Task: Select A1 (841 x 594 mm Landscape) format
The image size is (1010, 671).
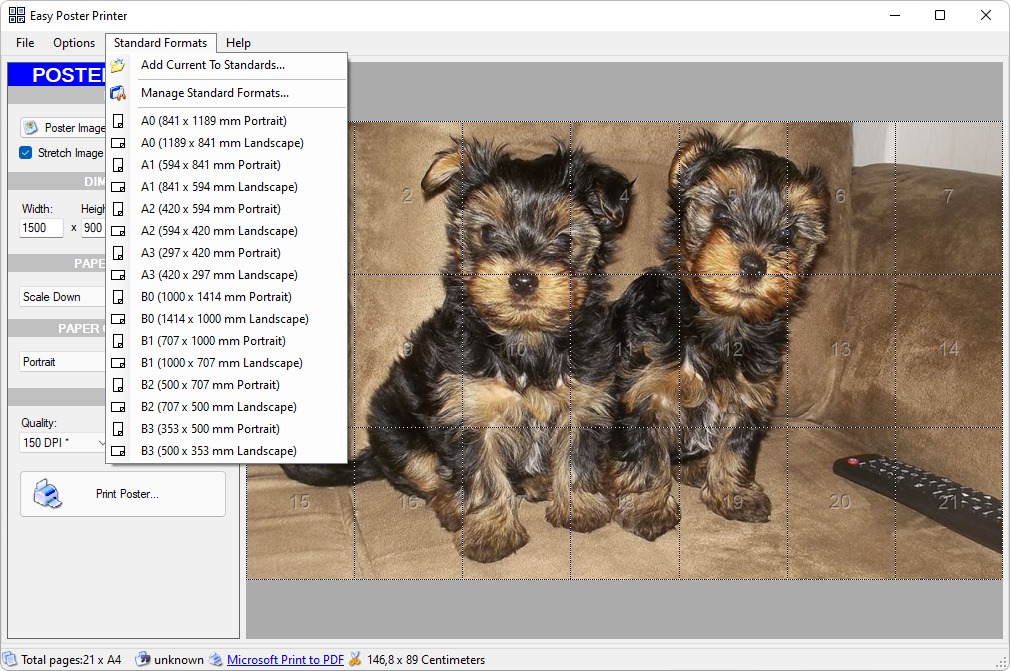Action: coord(227,187)
